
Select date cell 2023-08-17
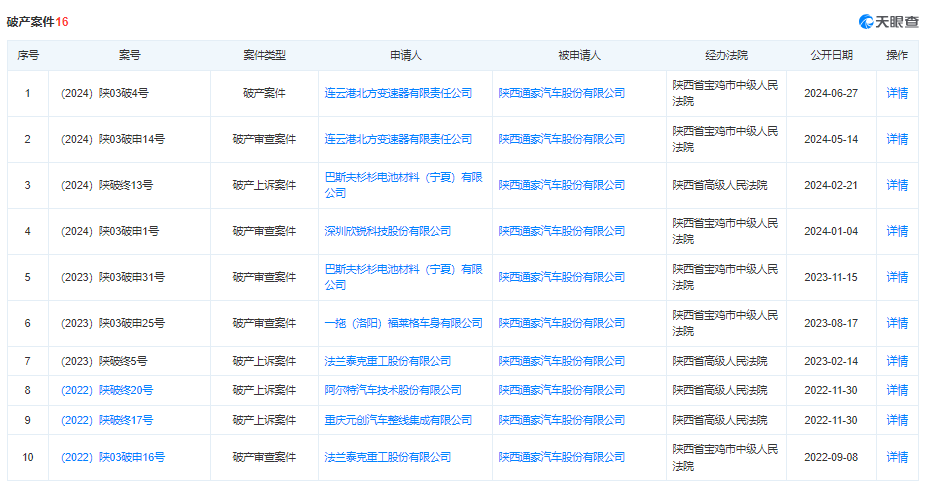click(831, 323)
